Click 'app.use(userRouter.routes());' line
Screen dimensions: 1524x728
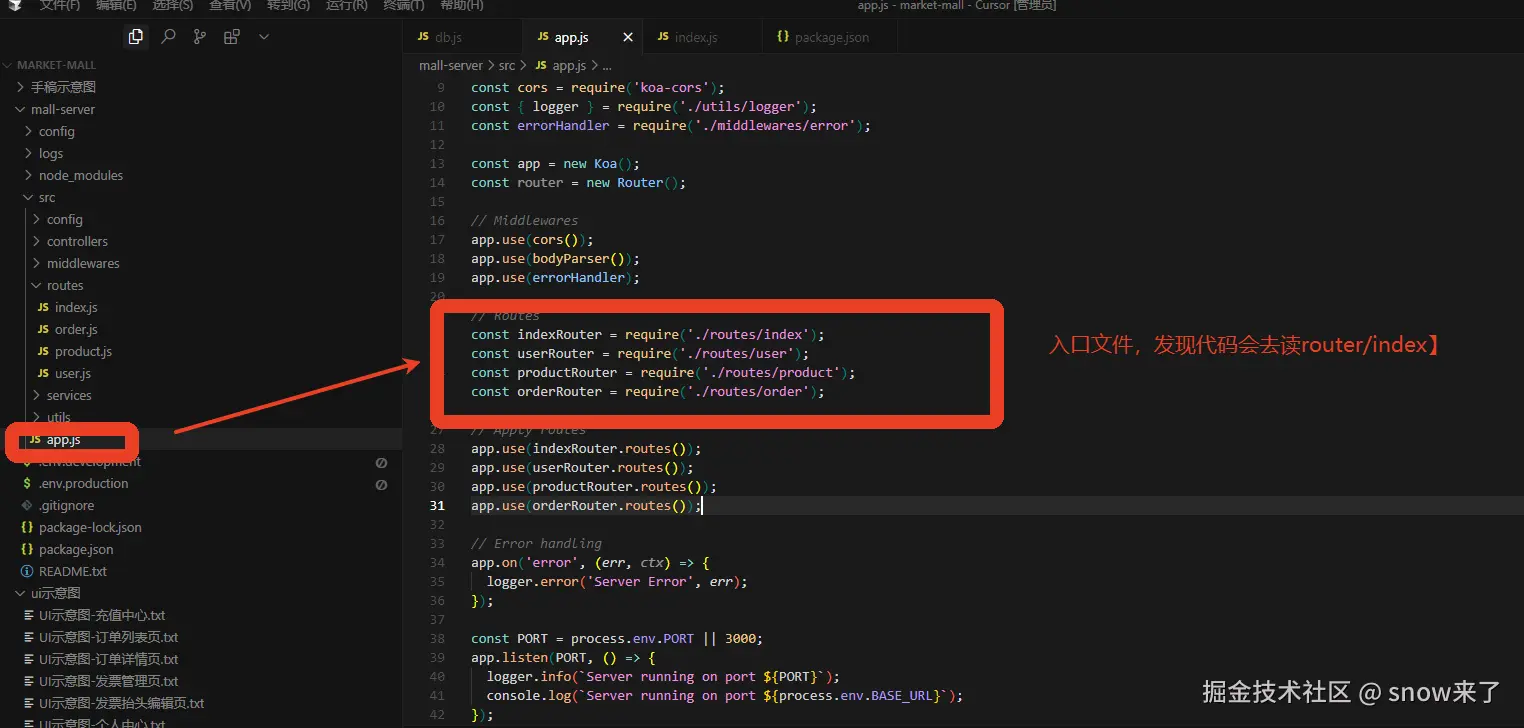click(582, 467)
